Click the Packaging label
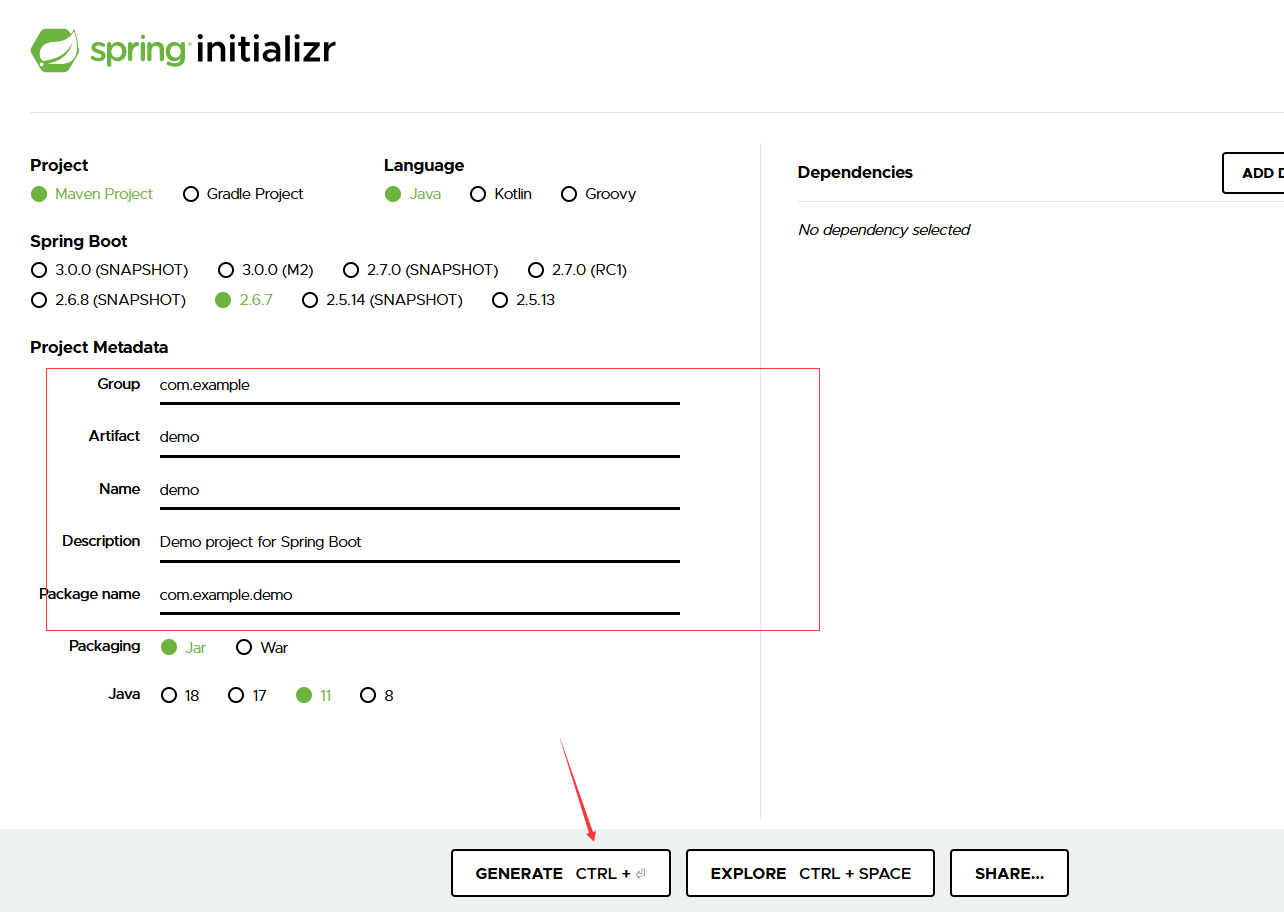1284x912 pixels. [x=104, y=646]
